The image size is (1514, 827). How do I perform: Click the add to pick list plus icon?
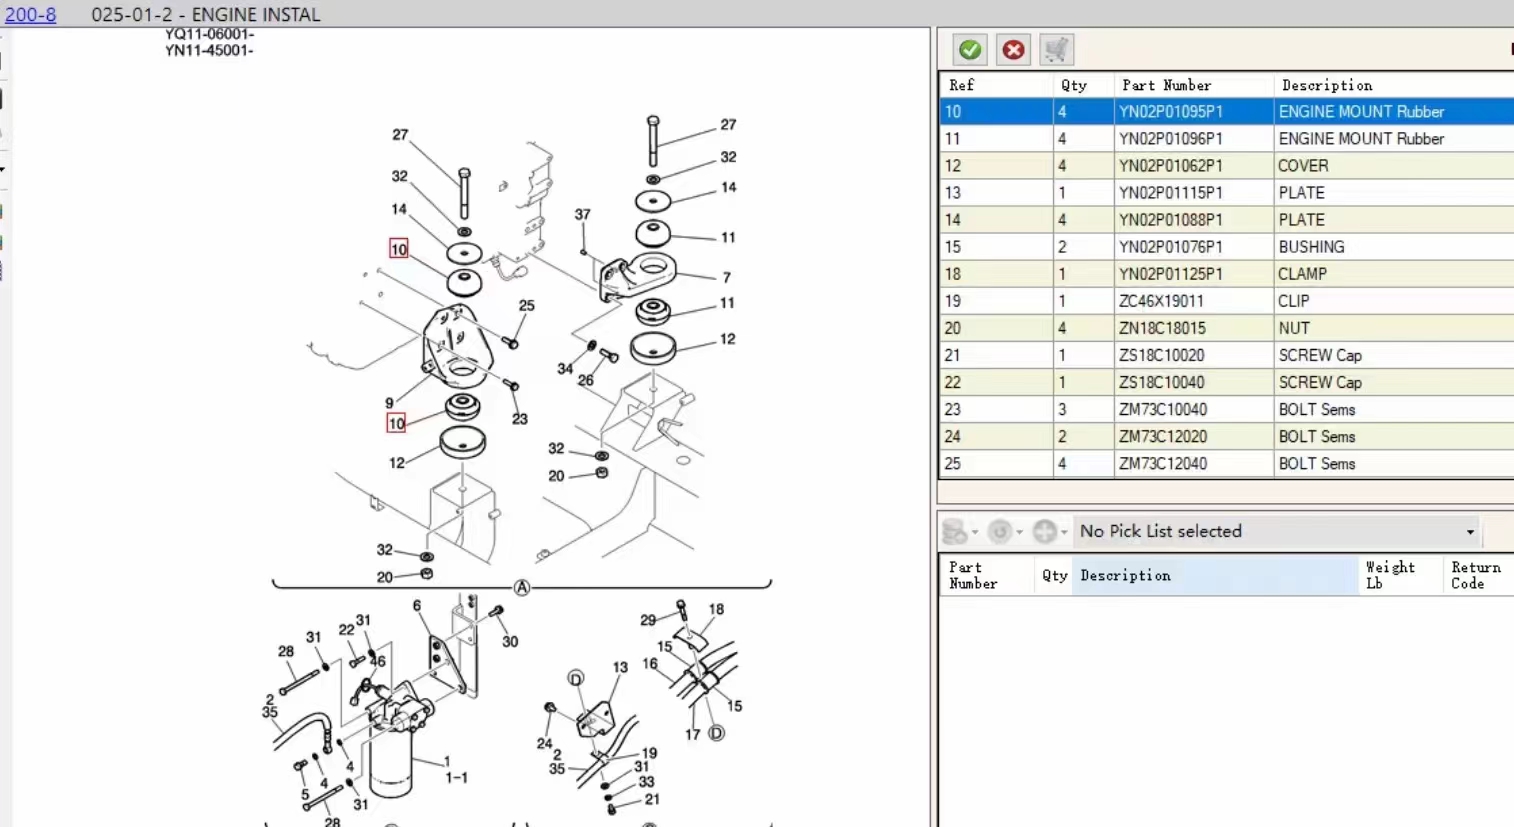(1044, 531)
